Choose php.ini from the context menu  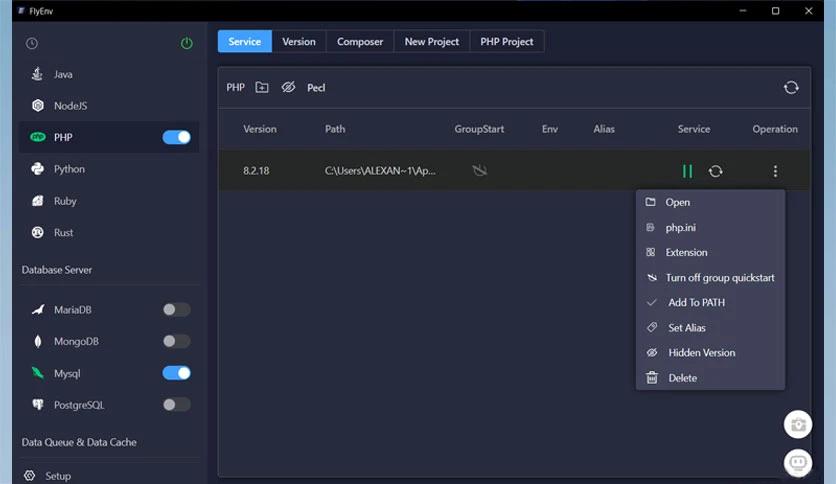tap(710, 227)
